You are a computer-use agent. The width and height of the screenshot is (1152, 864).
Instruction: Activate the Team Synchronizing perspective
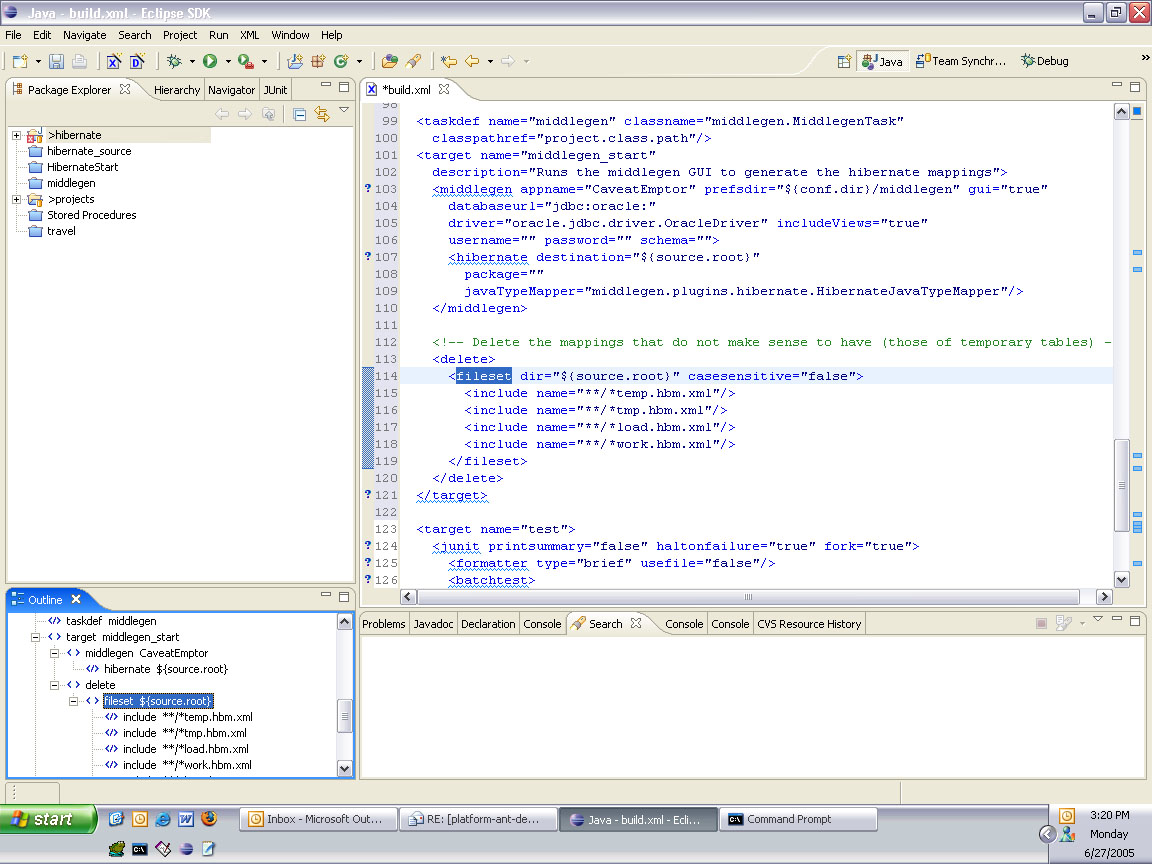pos(961,61)
